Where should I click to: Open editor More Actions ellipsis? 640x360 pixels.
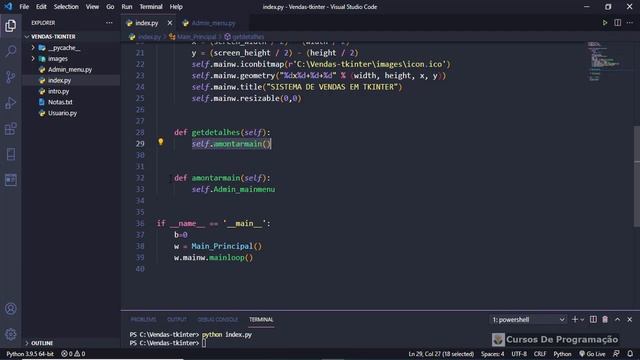point(630,23)
